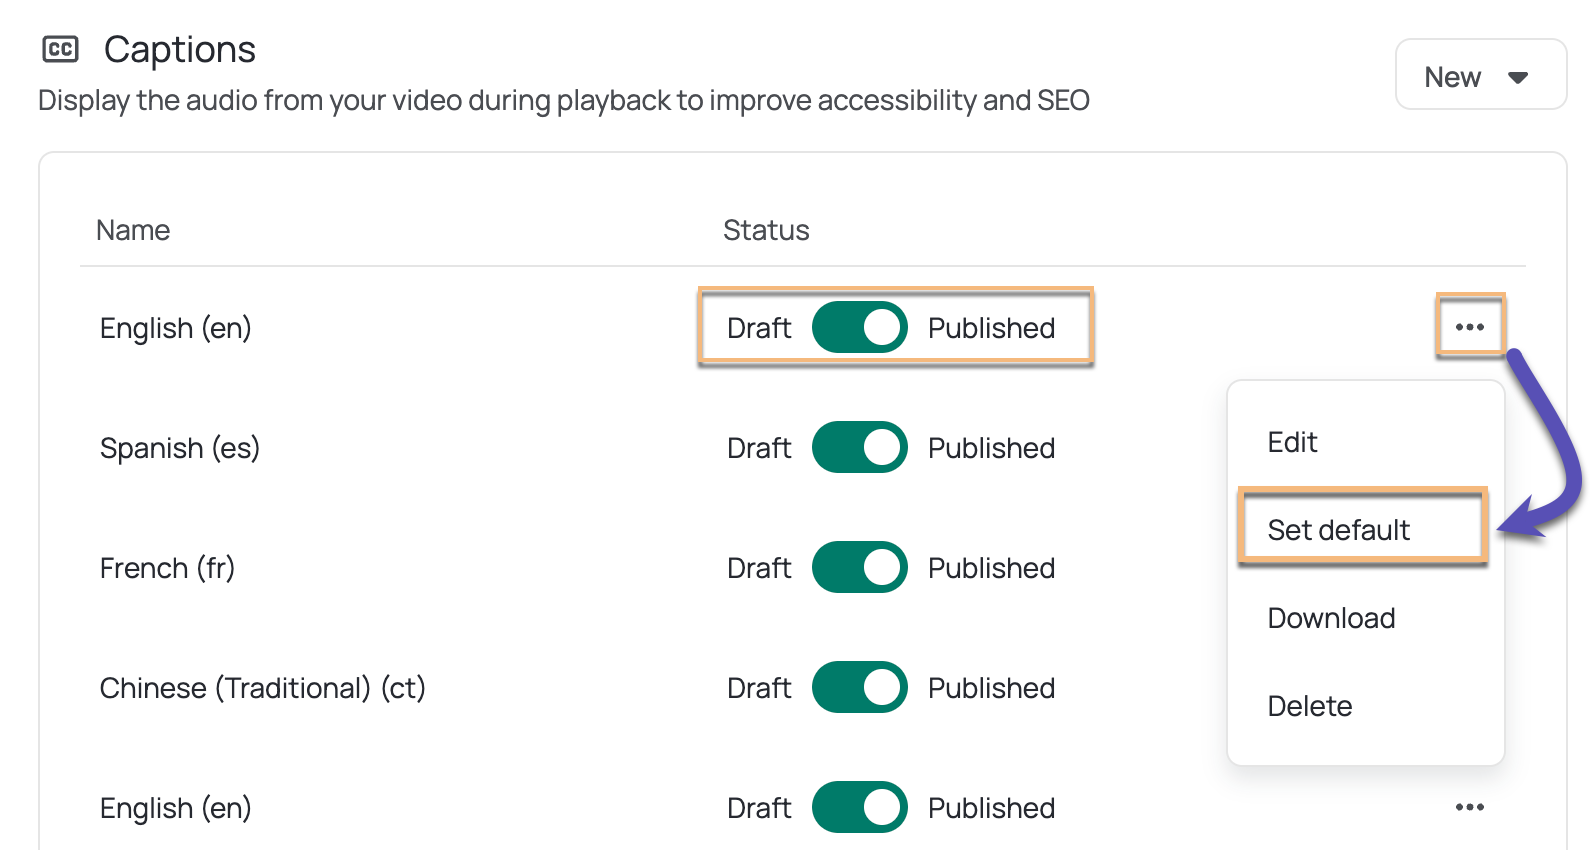
Task: Toggle publish status for Chinese (Traditional) (ct)
Action: (x=859, y=687)
